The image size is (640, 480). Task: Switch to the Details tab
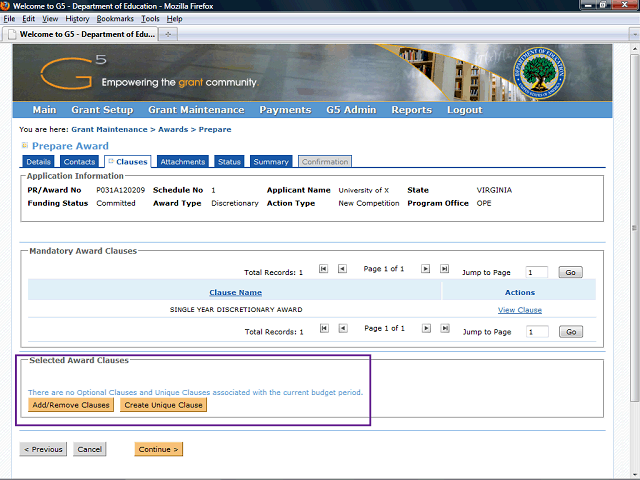38,162
